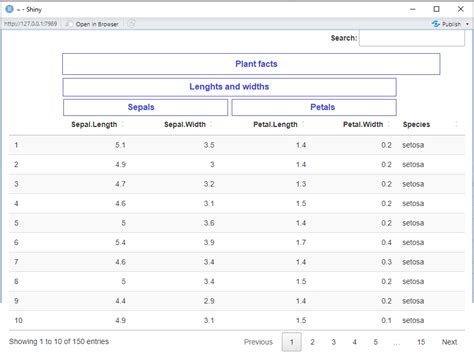This screenshot has height=363, width=474.
Task: Click Sepal.Length value 4.7 in row 3
Action: point(120,184)
